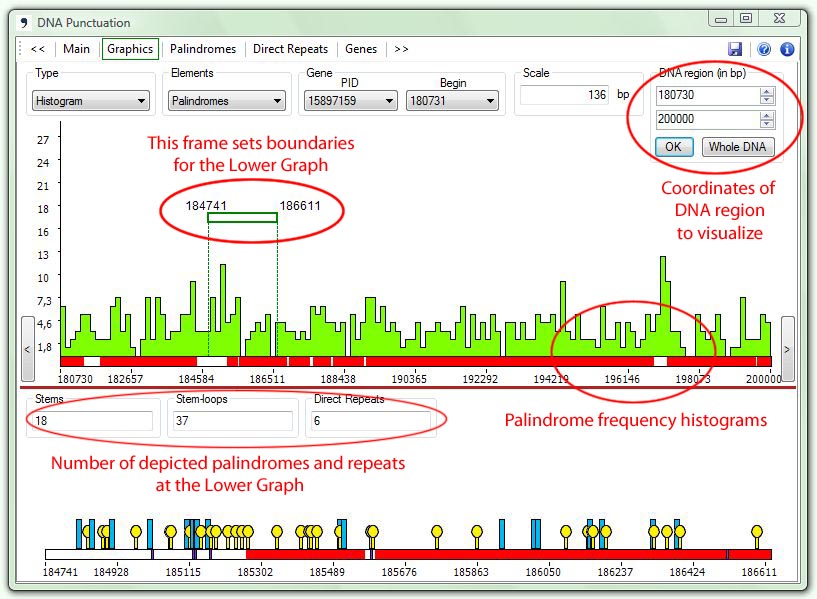The width and height of the screenshot is (817, 599).
Task: Expand the Elements Palindromes dropdown
Action: click(227, 101)
